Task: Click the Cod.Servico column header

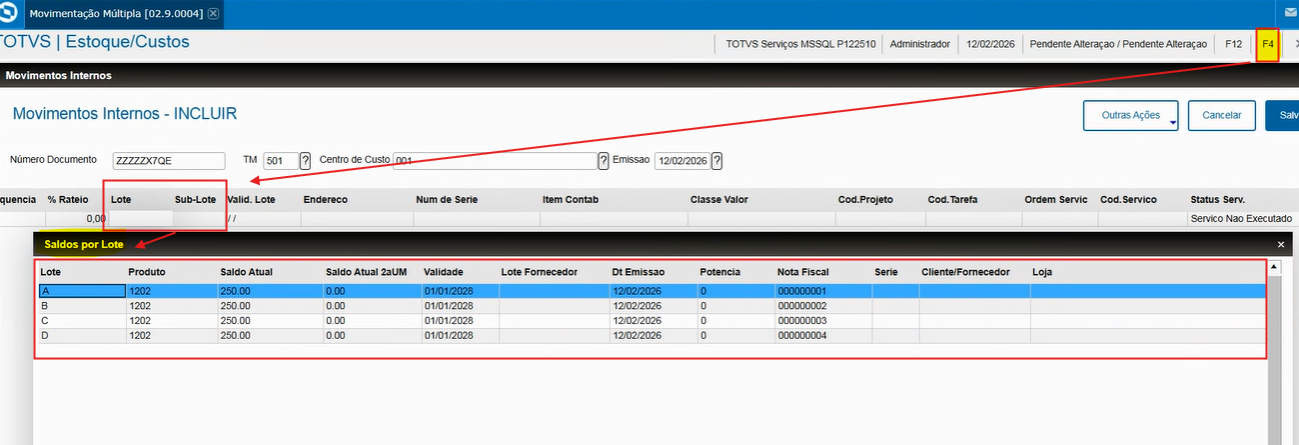Action: tap(1128, 200)
